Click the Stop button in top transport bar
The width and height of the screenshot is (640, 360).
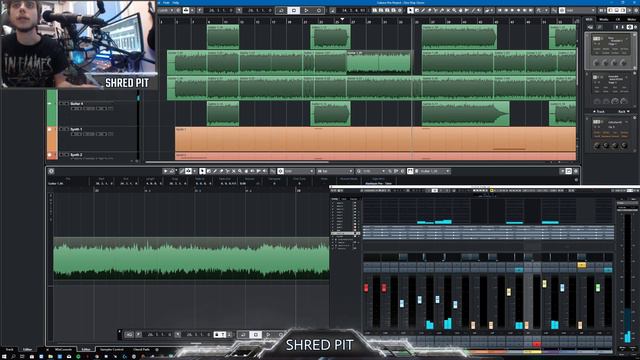click(293, 10)
